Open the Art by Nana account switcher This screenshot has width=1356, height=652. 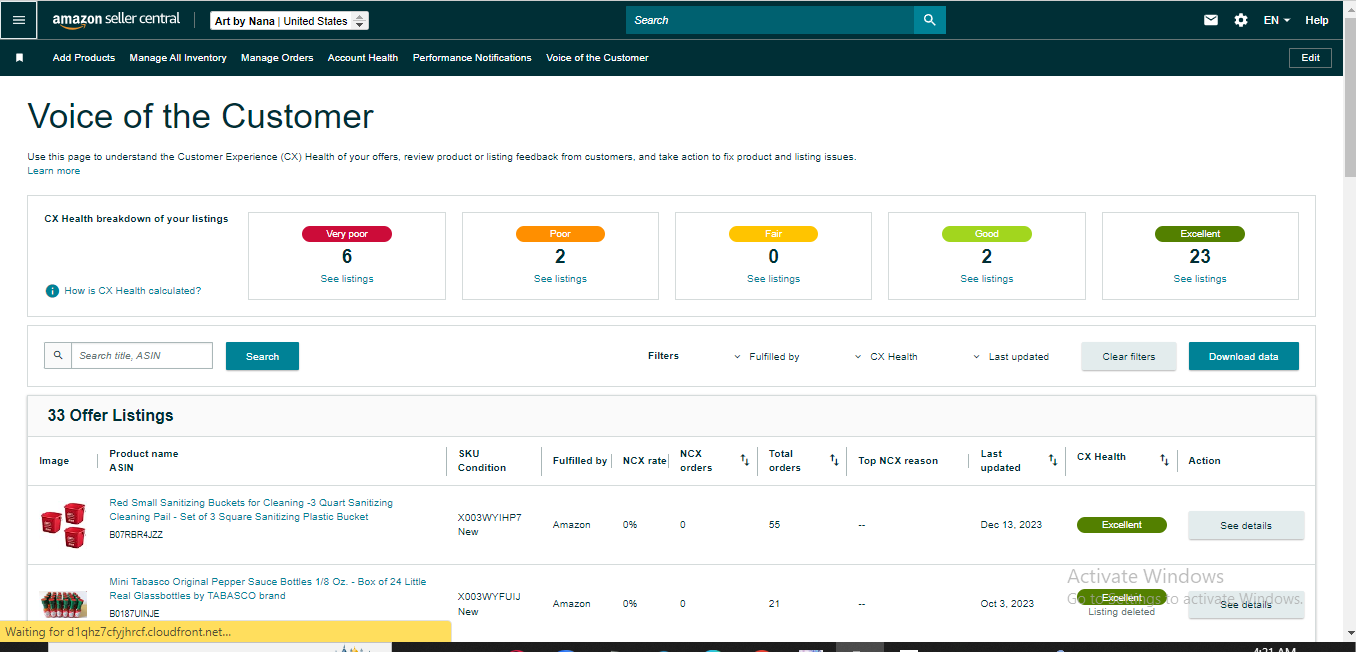pyautogui.click(x=290, y=21)
